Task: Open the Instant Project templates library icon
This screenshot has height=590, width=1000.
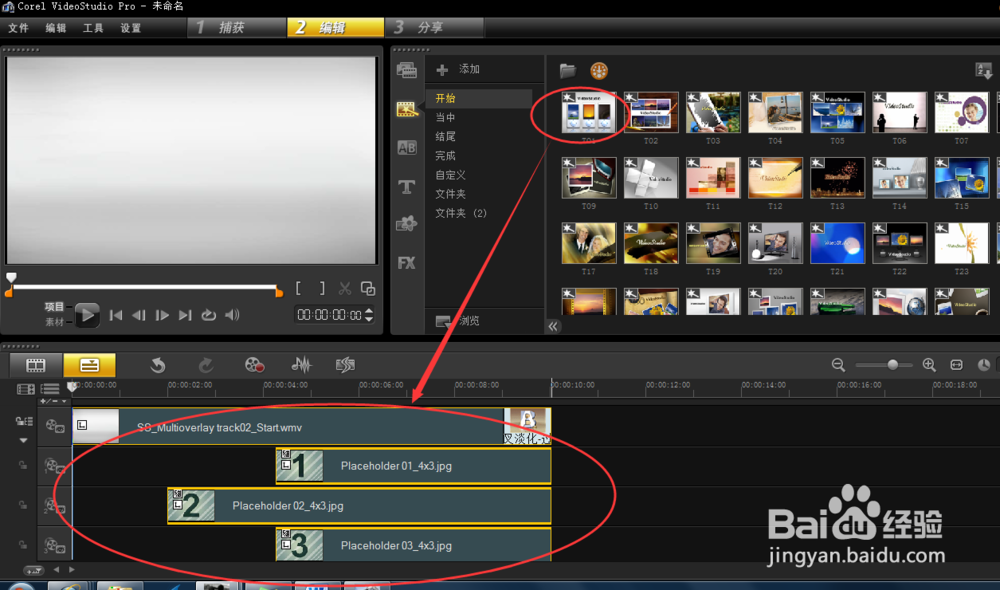Action: coord(406,109)
